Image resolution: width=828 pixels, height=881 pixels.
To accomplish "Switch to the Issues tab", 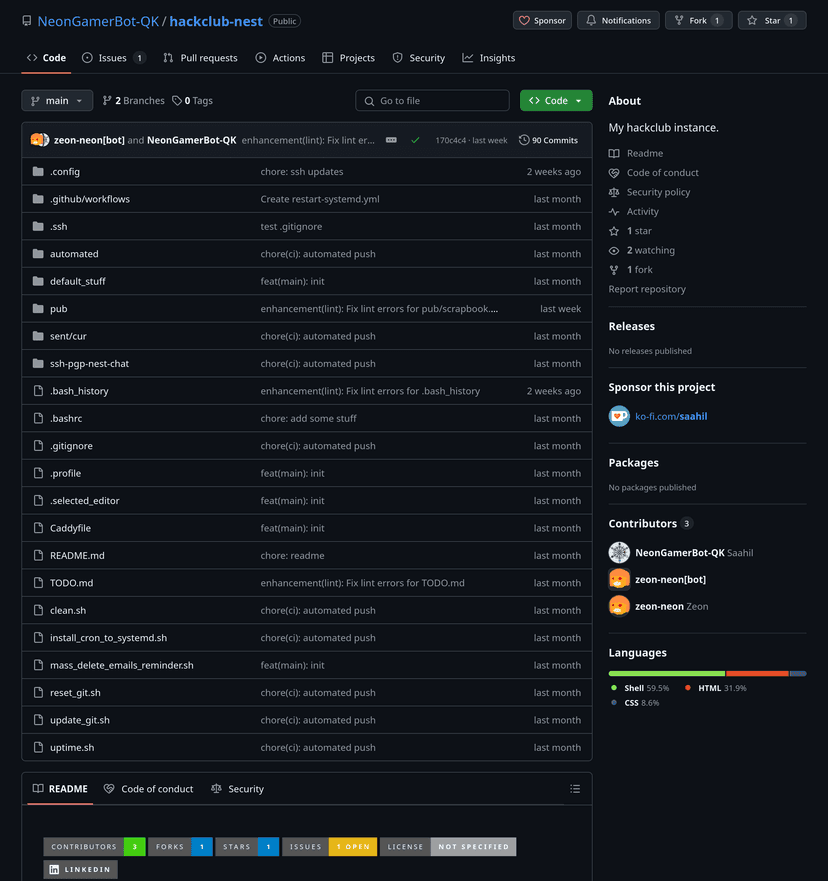I will coord(114,58).
